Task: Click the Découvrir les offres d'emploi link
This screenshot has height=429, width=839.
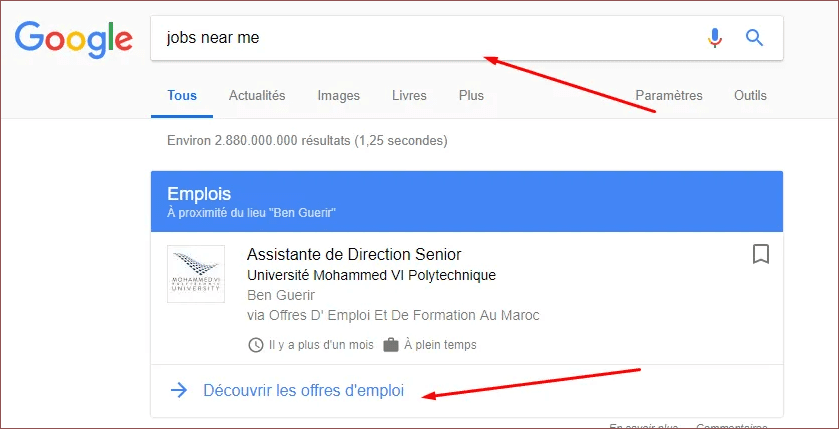Action: tap(303, 391)
